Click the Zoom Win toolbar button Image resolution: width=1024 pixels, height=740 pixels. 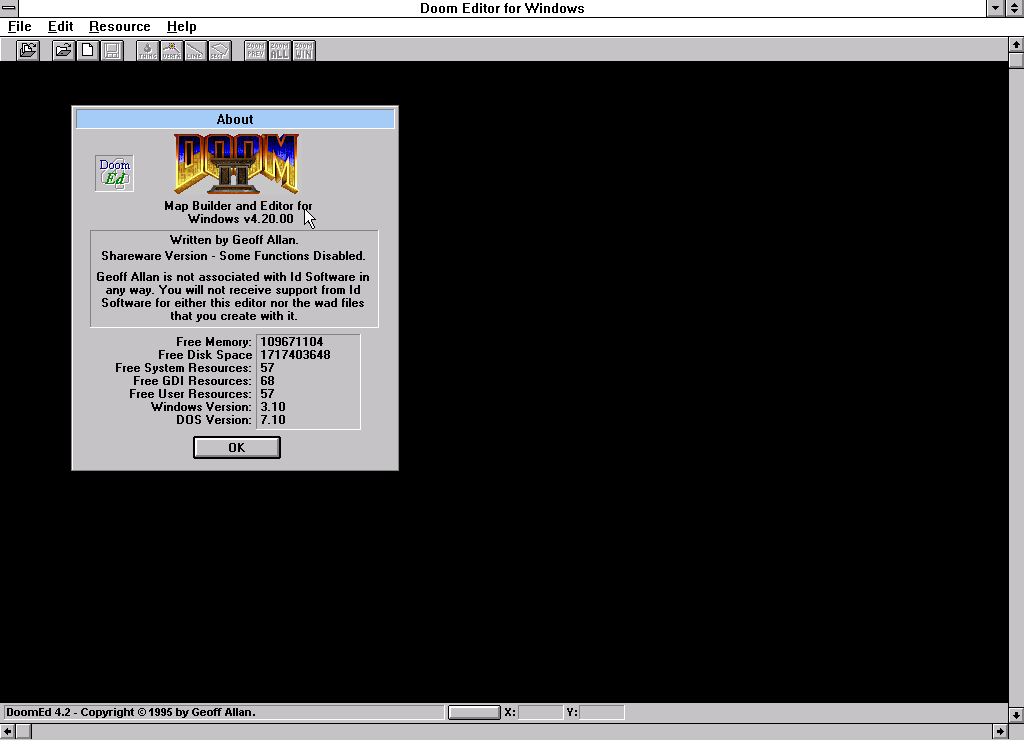tap(303, 50)
